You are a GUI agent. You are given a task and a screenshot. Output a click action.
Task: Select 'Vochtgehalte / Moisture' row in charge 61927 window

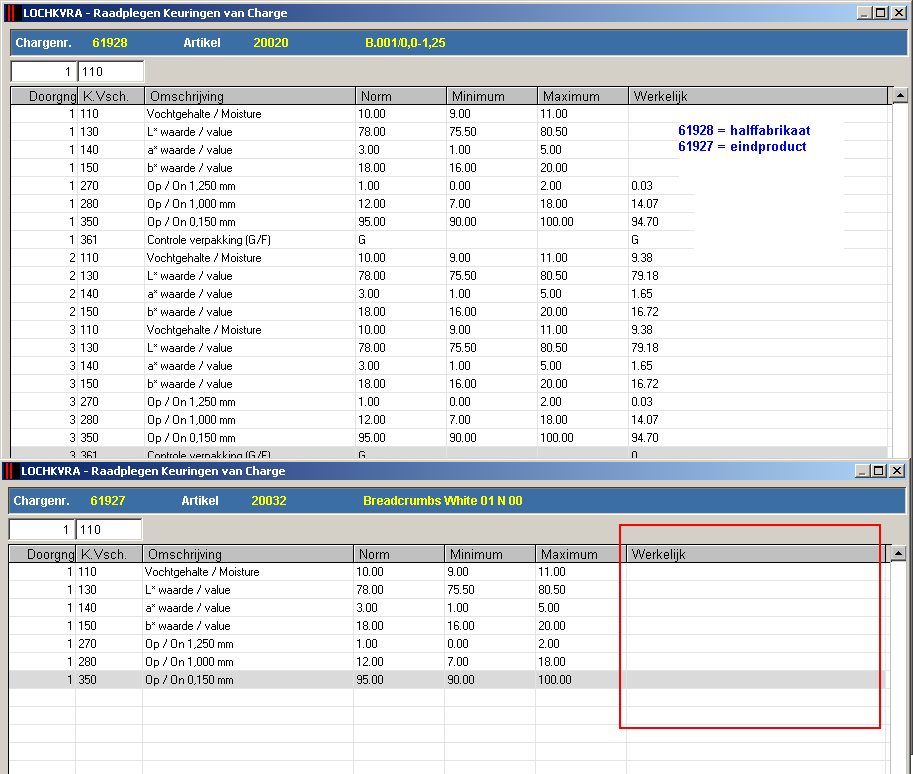pyautogui.click(x=447, y=572)
